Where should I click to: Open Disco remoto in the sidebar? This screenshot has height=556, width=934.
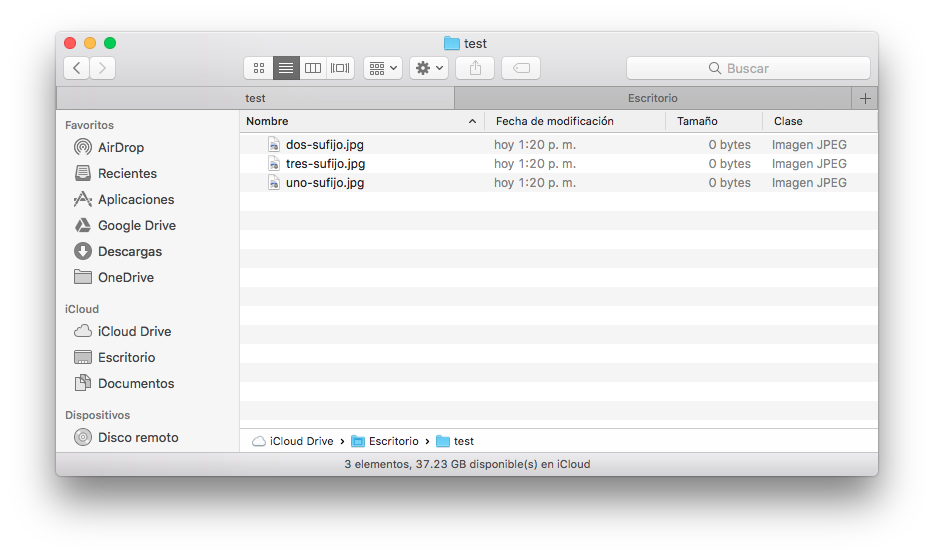pyautogui.click(x=126, y=437)
